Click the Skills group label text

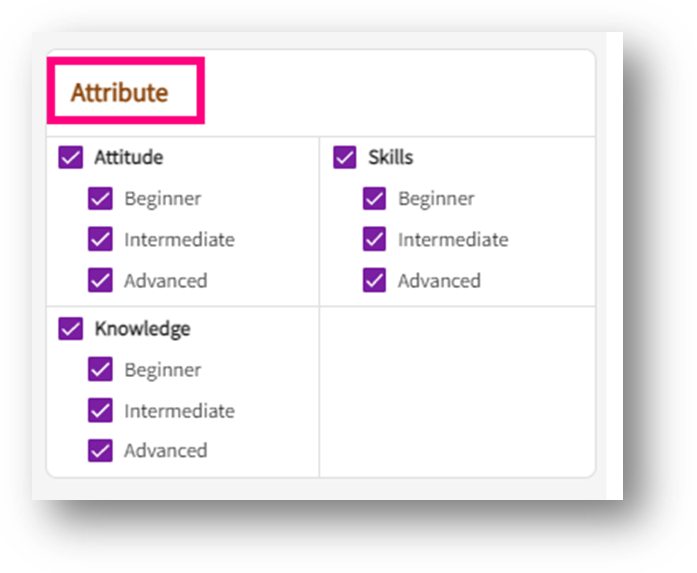coord(390,158)
